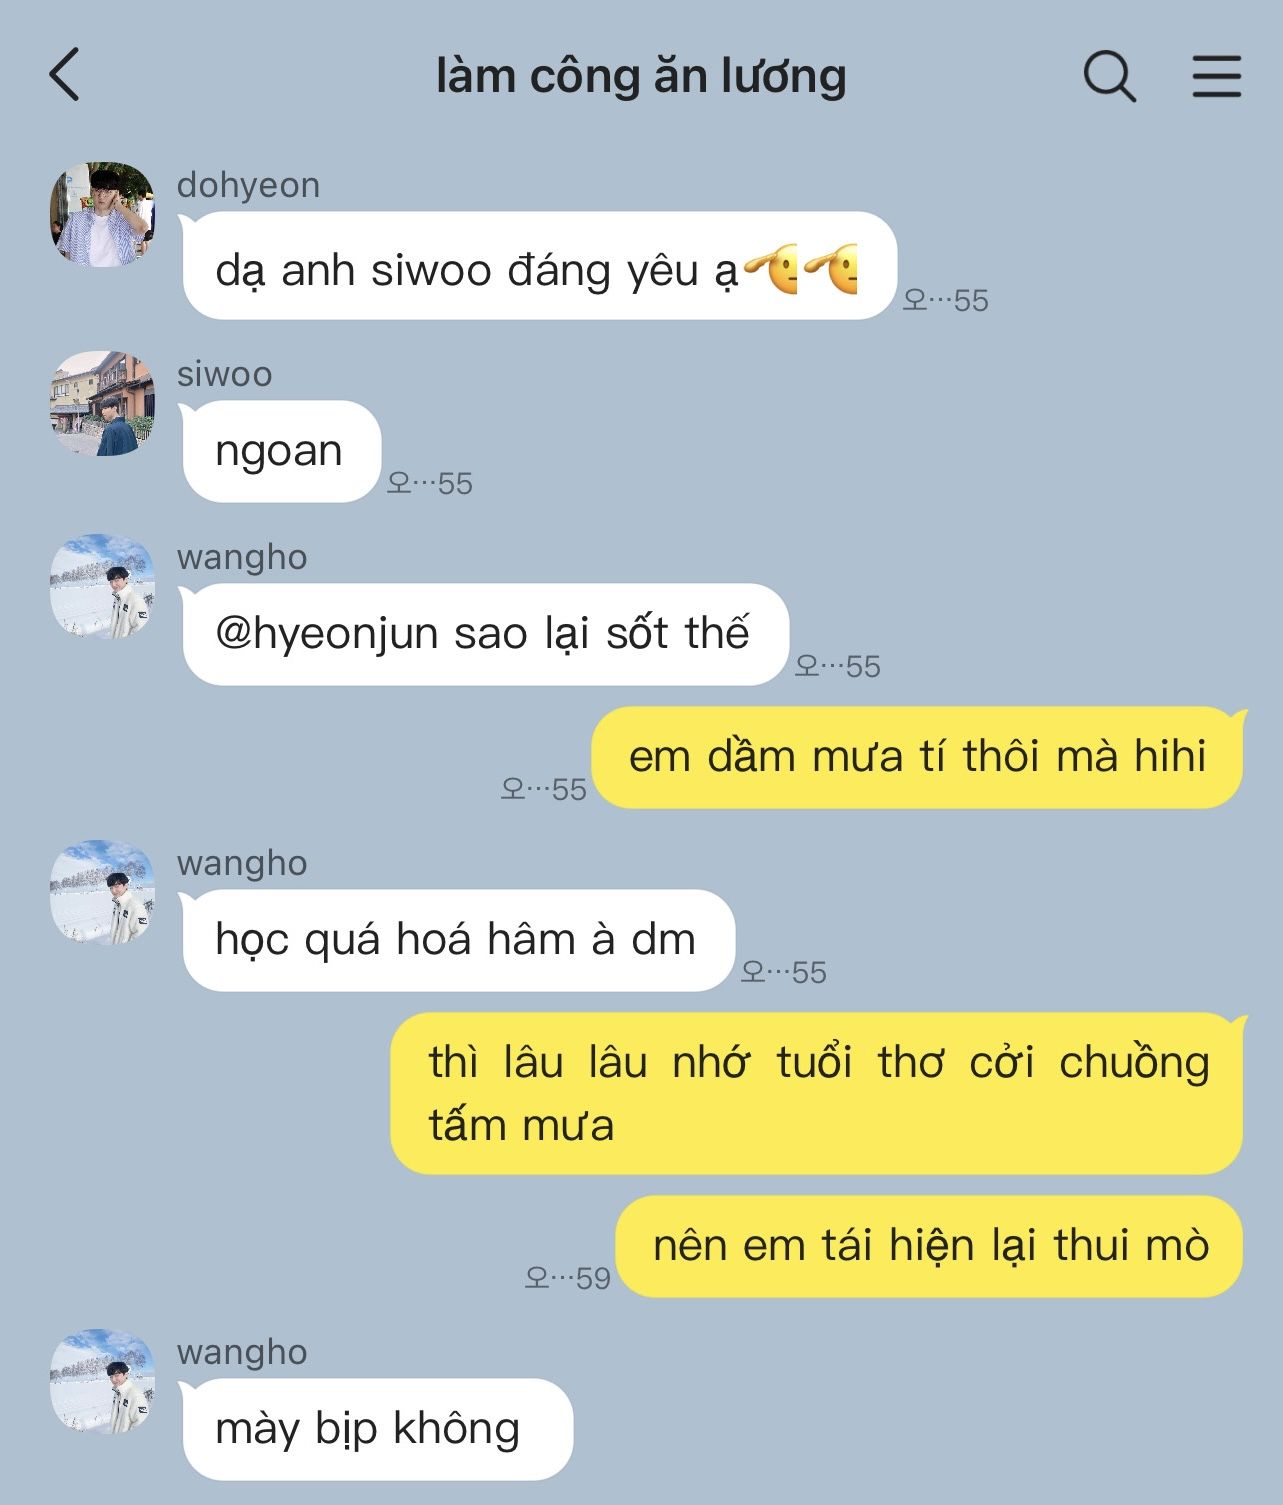This screenshot has width=1283, height=1505.
Task: Select the yellow 'em dầm mưa tí thôi' bubble
Action: (x=917, y=757)
